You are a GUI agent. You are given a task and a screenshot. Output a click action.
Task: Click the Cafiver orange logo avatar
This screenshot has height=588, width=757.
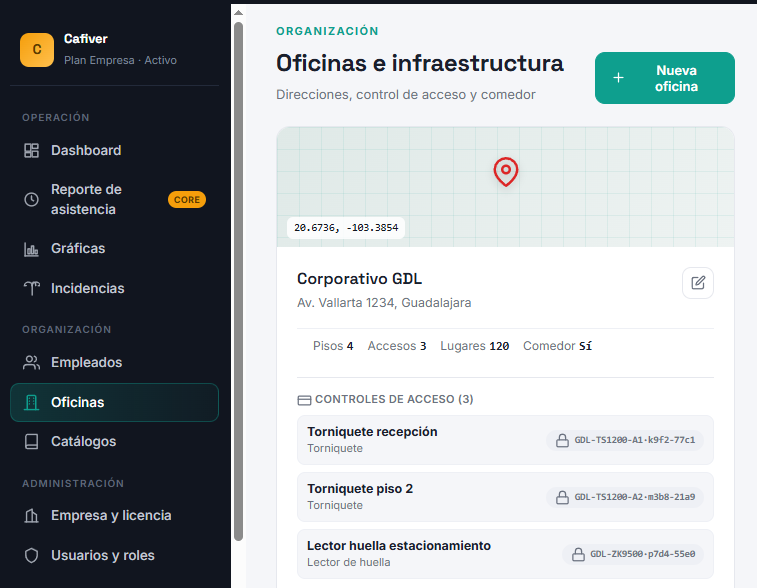point(37,50)
